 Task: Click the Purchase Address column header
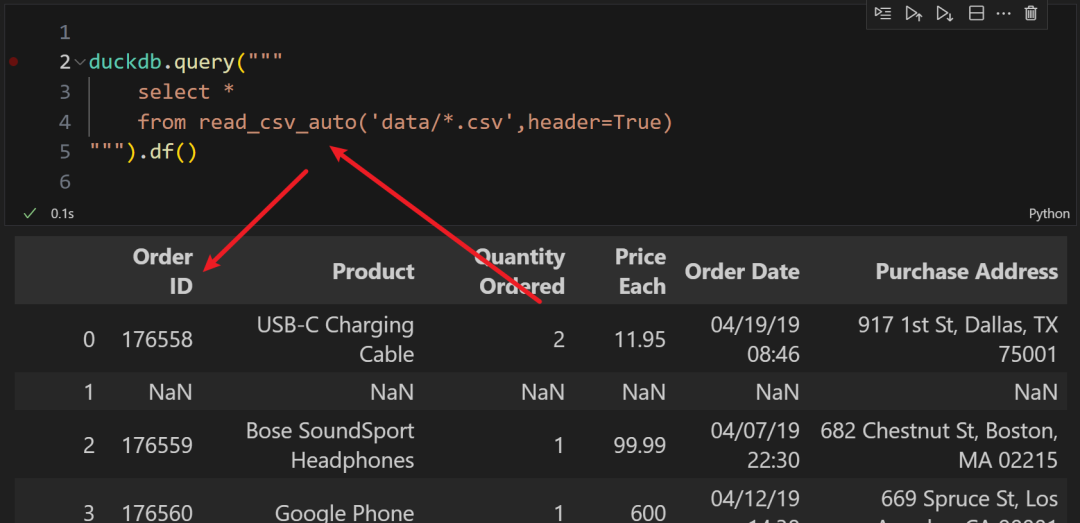(966, 271)
